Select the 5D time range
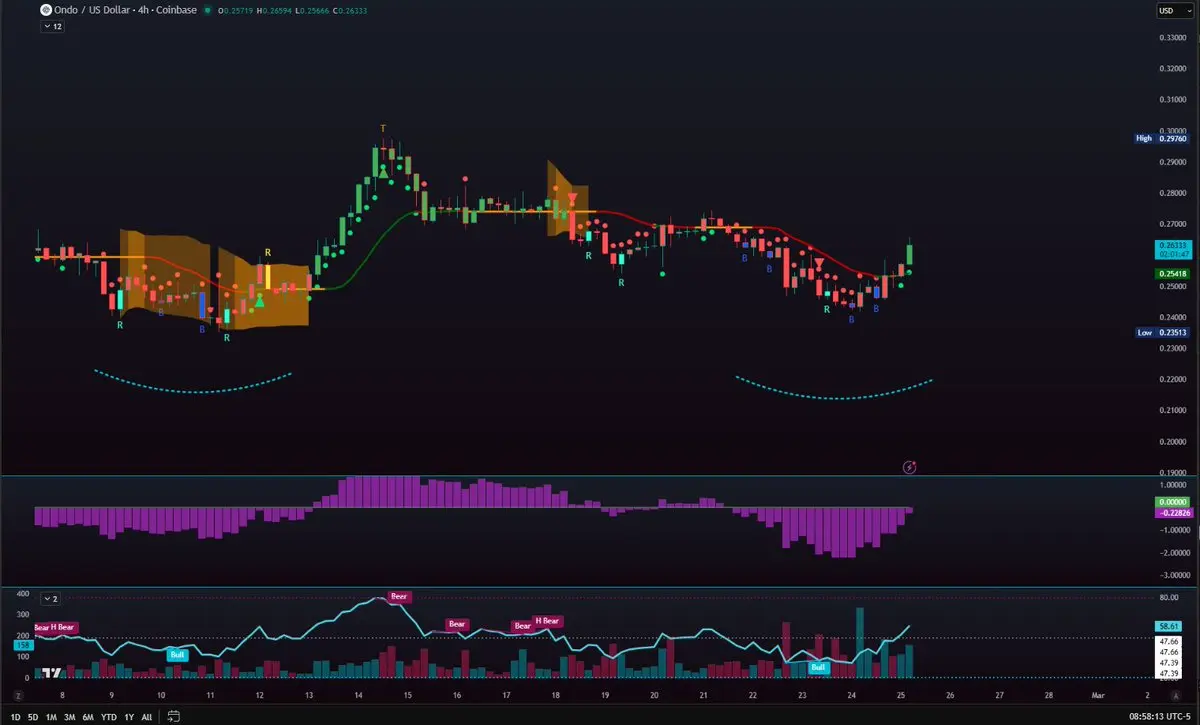Screen dimensions: 1200x725 (x=33, y=716)
